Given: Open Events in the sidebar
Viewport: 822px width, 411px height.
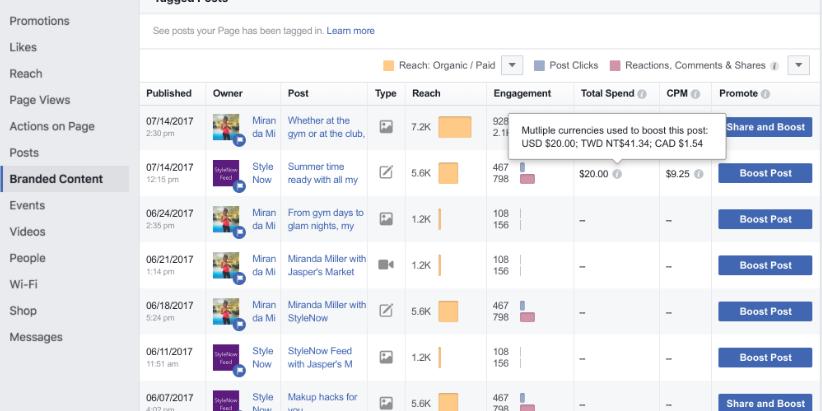Looking at the screenshot, I should 27,205.
